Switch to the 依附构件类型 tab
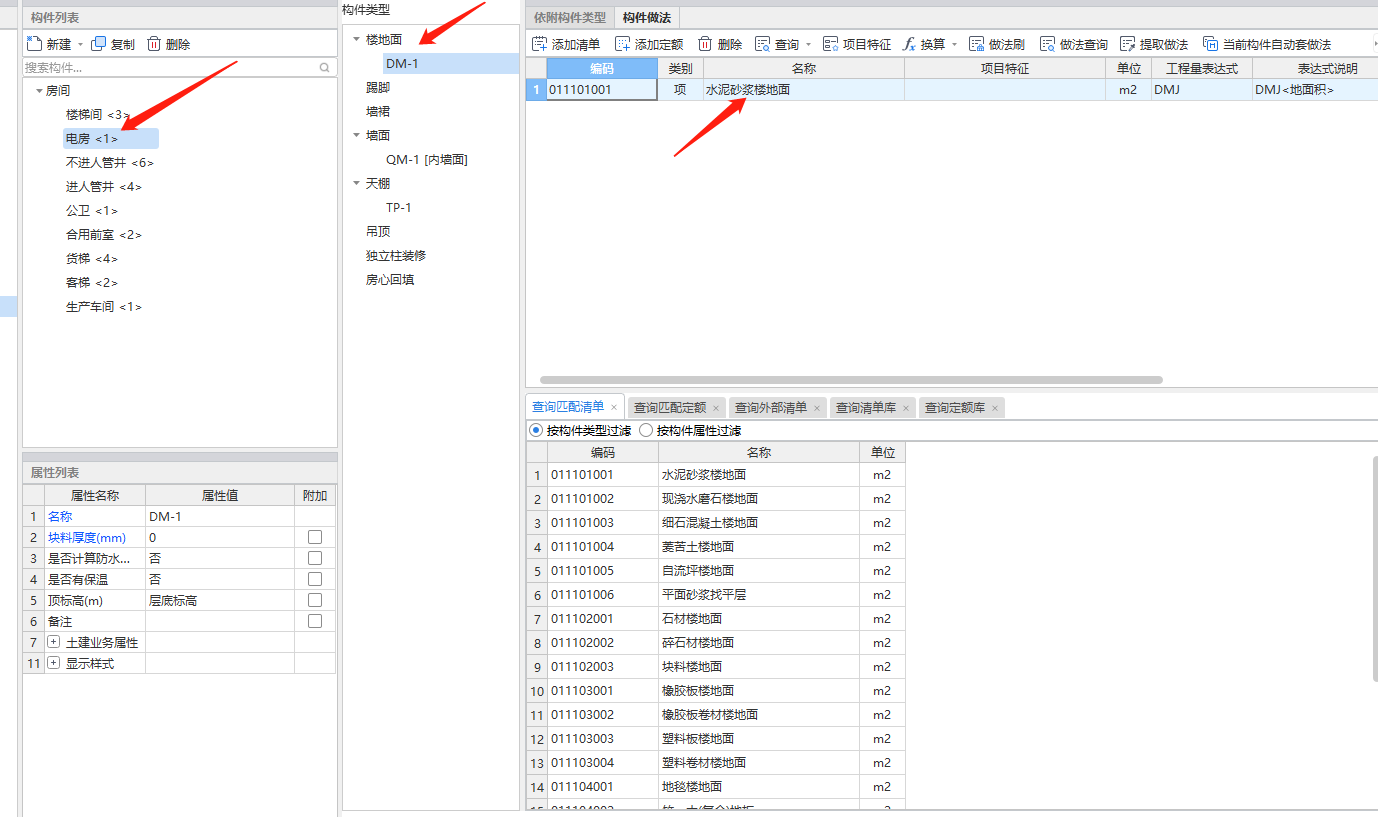The height and width of the screenshot is (817, 1378). click(x=570, y=17)
